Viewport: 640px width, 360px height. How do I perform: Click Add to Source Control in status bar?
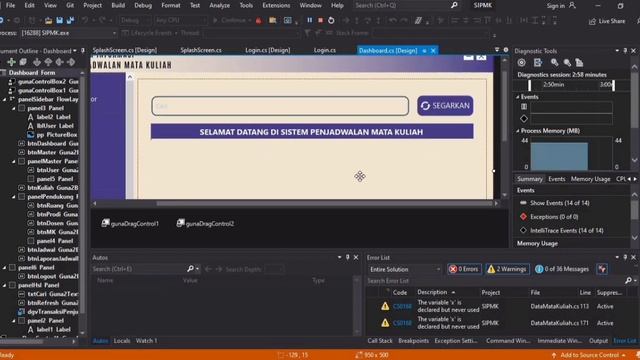(x=590, y=355)
